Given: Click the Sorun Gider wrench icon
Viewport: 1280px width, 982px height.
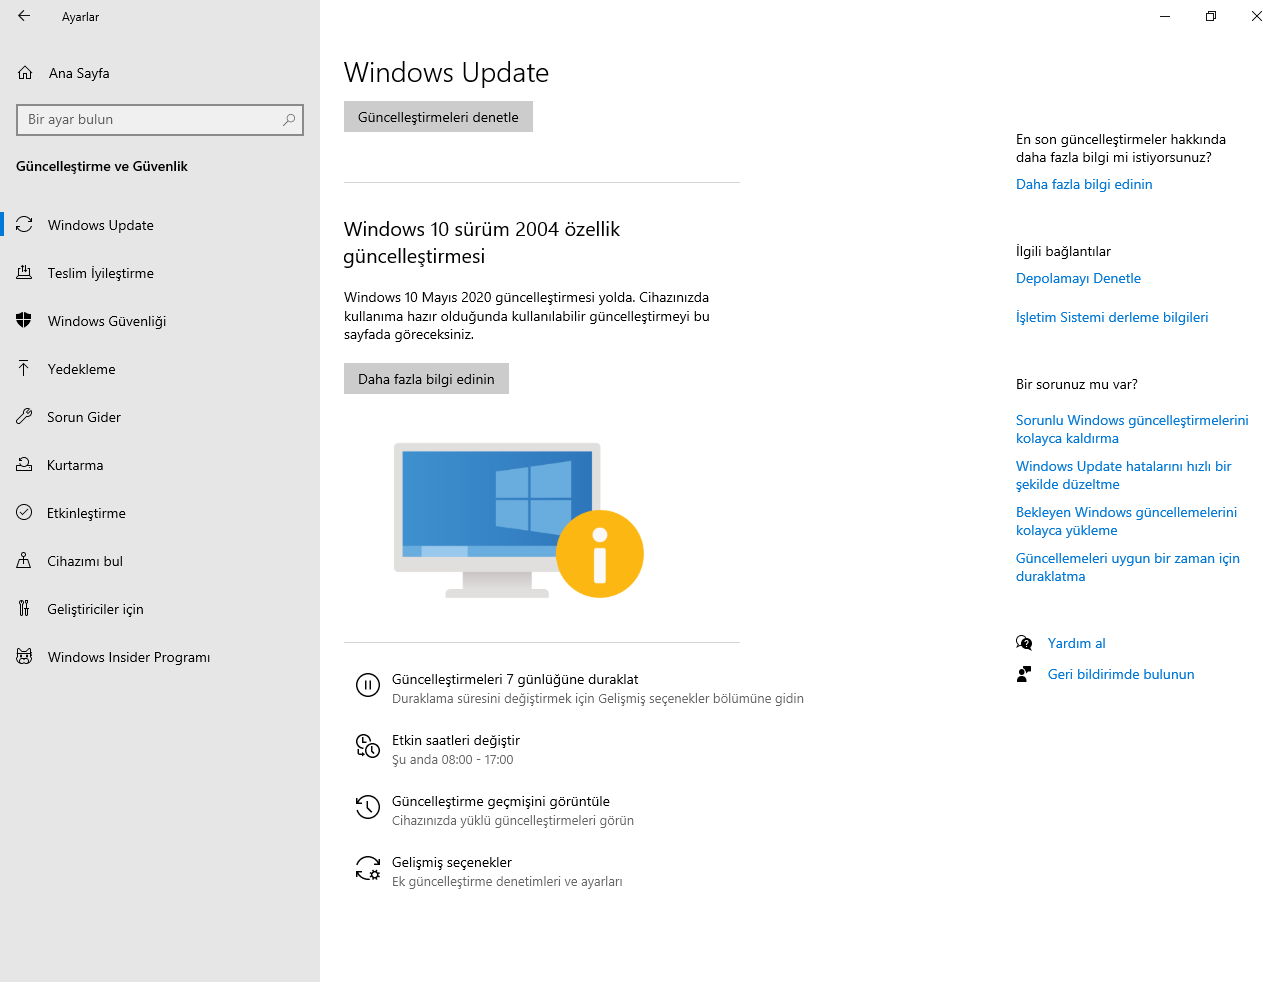Looking at the screenshot, I should 24,417.
